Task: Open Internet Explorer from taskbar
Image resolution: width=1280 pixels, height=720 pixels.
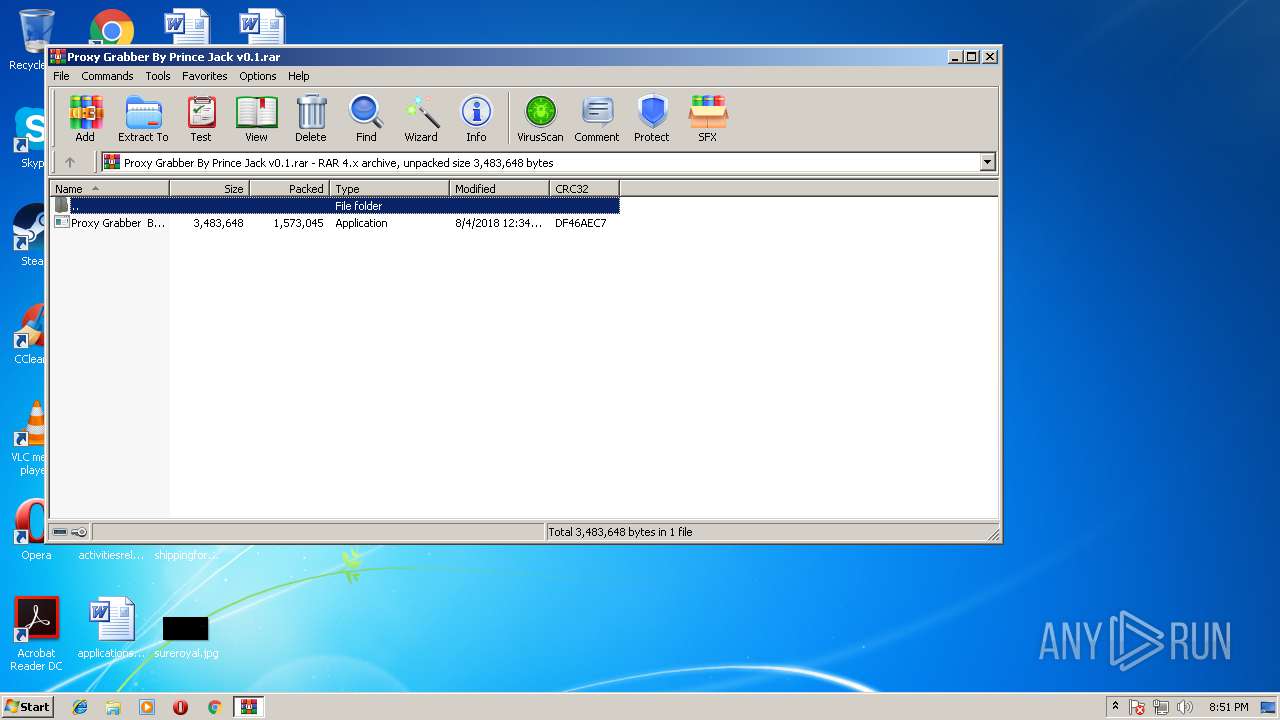Action: [80, 707]
